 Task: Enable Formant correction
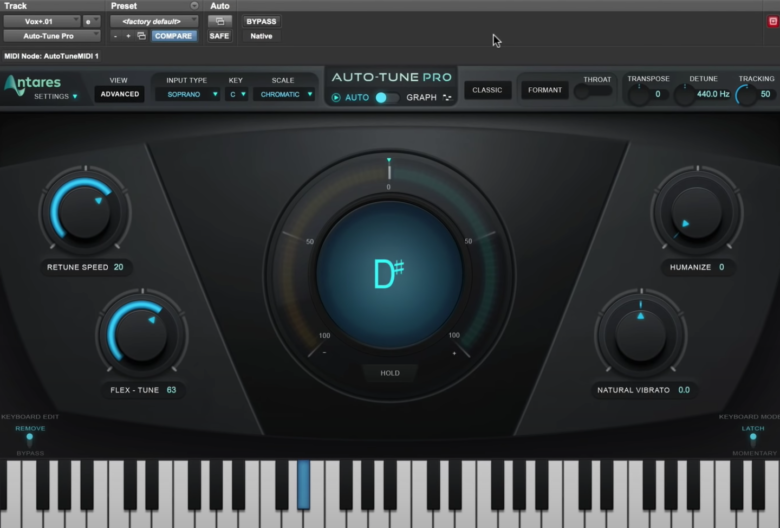[x=545, y=90]
